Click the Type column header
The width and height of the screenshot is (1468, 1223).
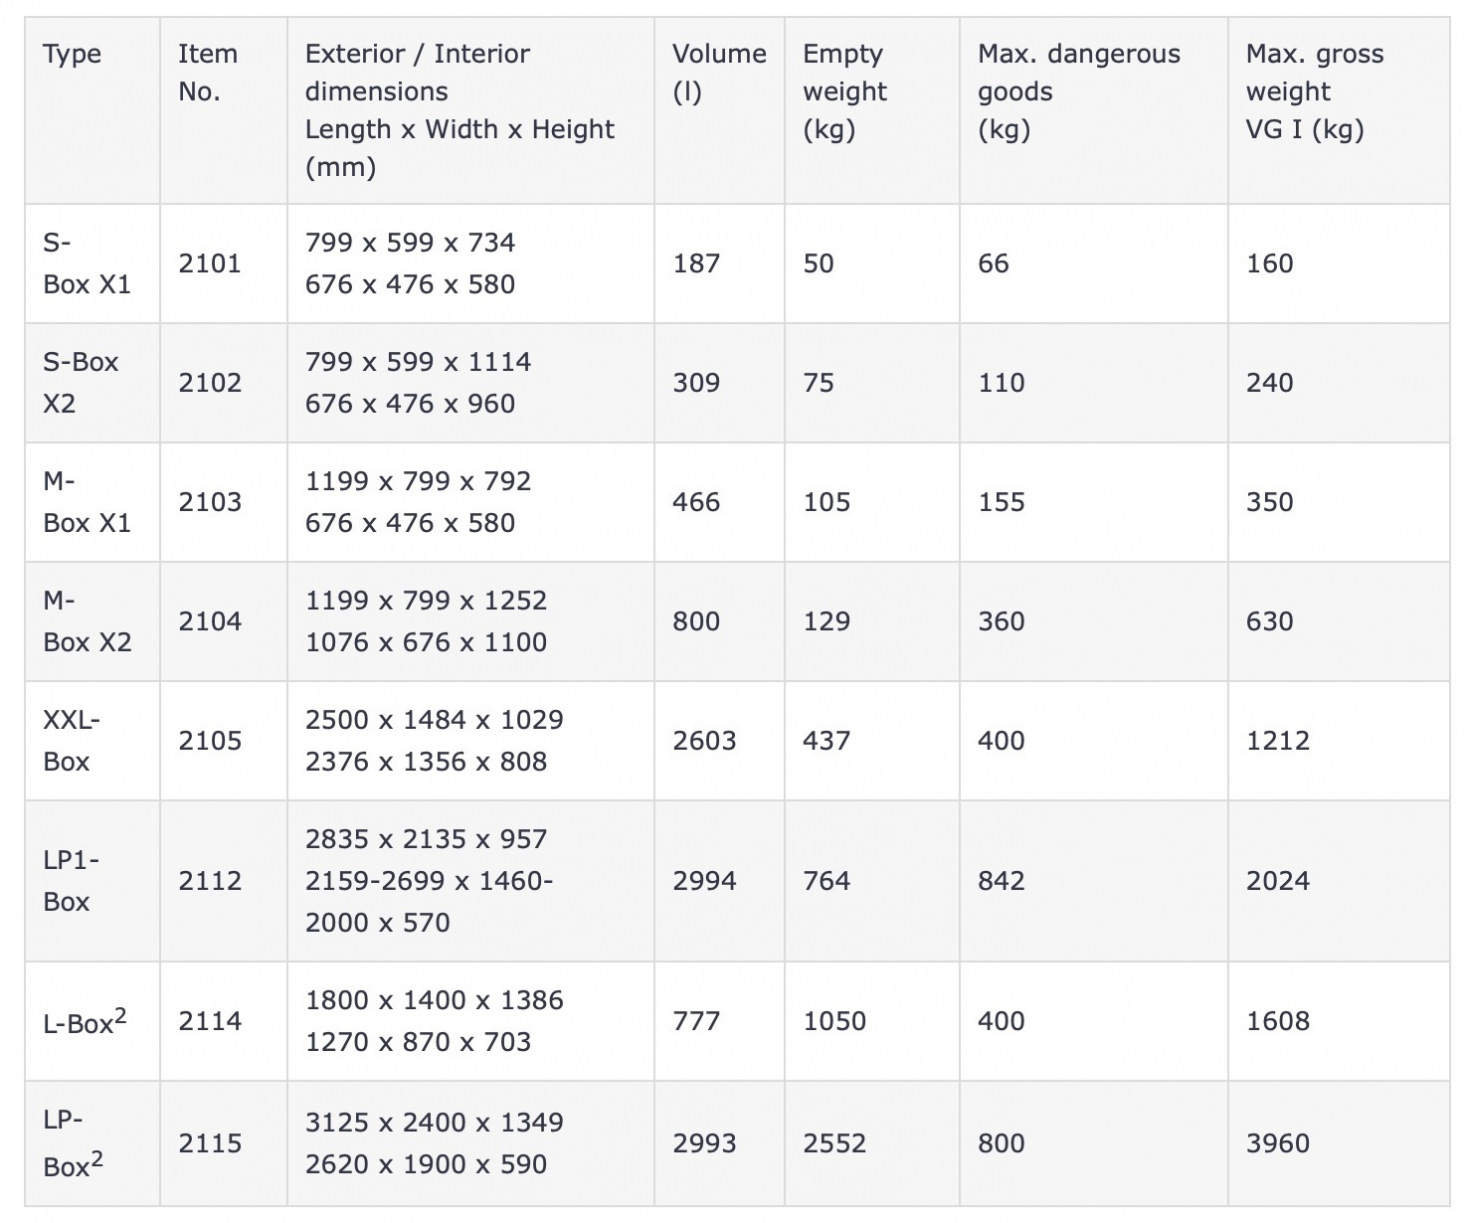72,54
